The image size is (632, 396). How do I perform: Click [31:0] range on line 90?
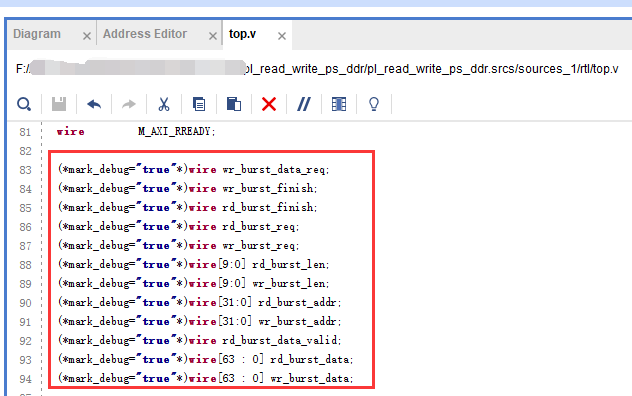tap(235, 302)
